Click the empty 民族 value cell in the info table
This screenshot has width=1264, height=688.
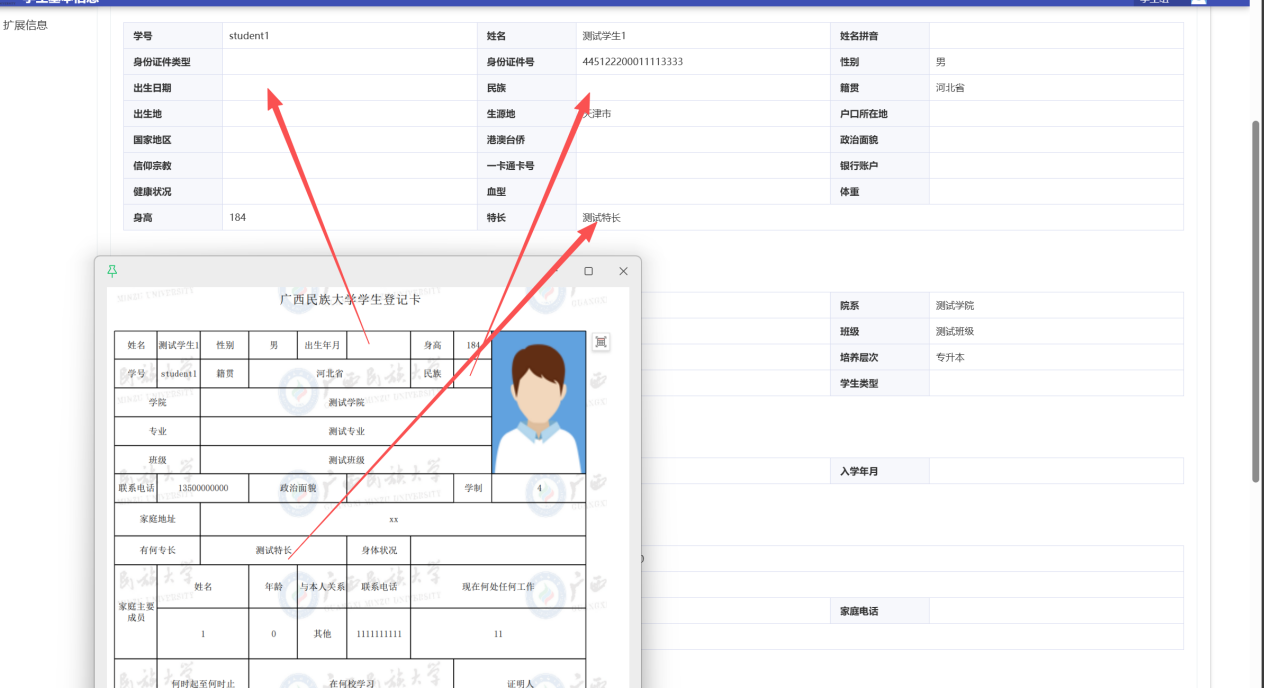[x=702, y=88]
